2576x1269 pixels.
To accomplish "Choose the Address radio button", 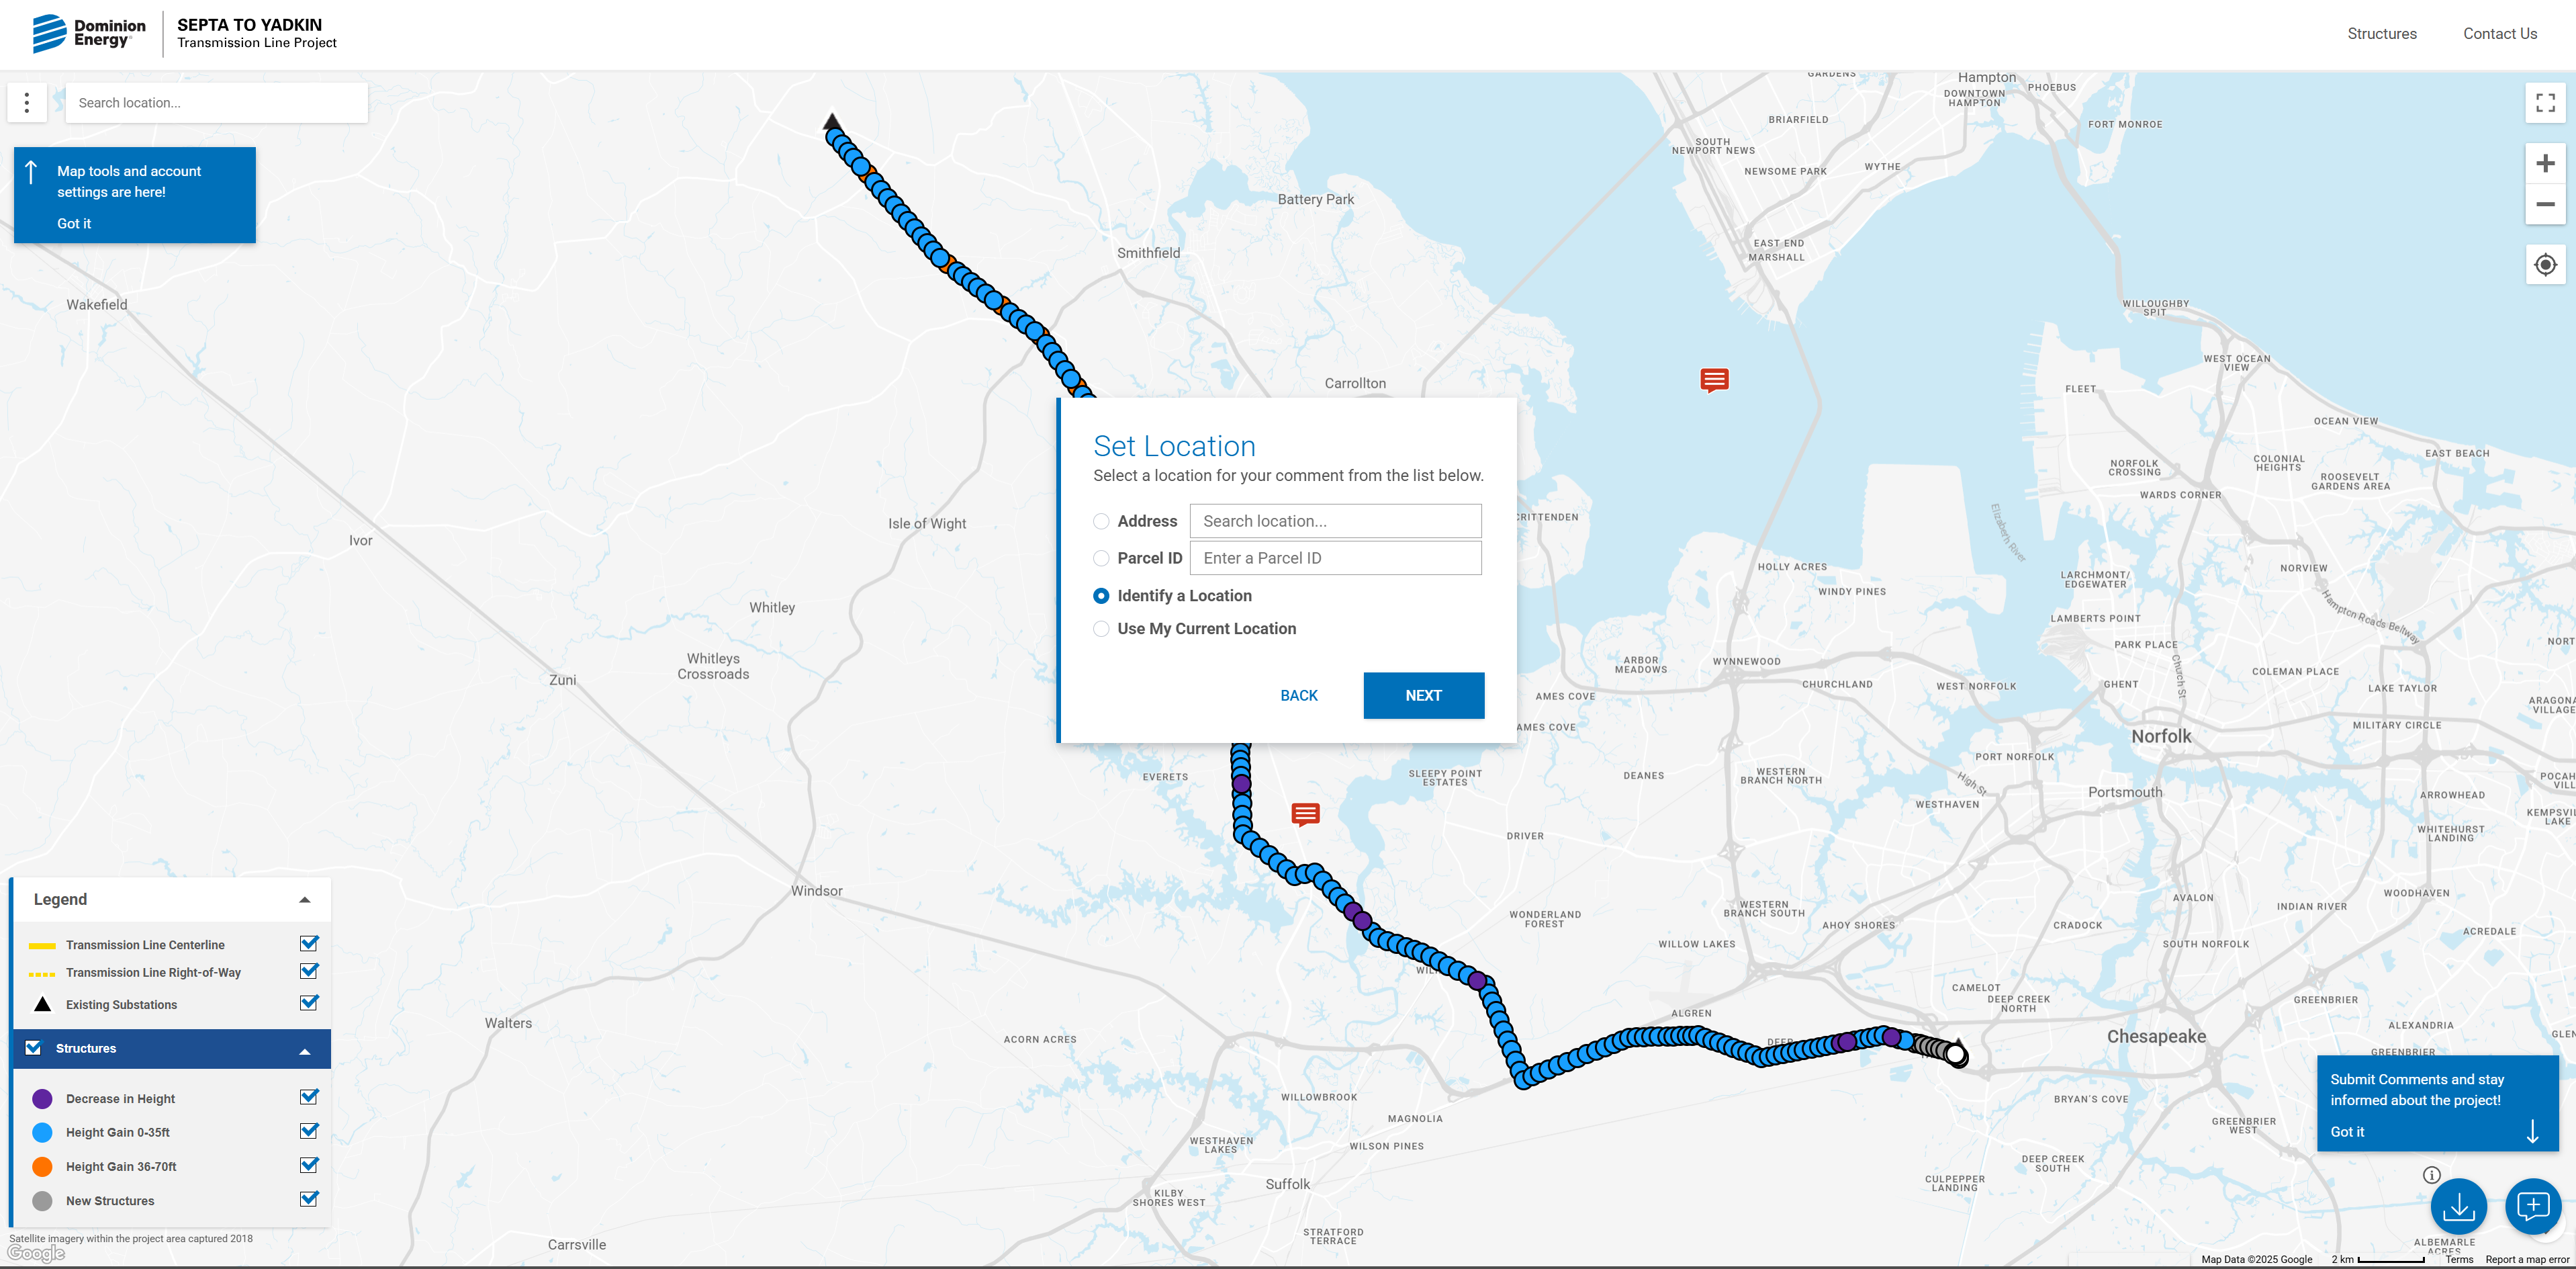I will coord(1101,521).
